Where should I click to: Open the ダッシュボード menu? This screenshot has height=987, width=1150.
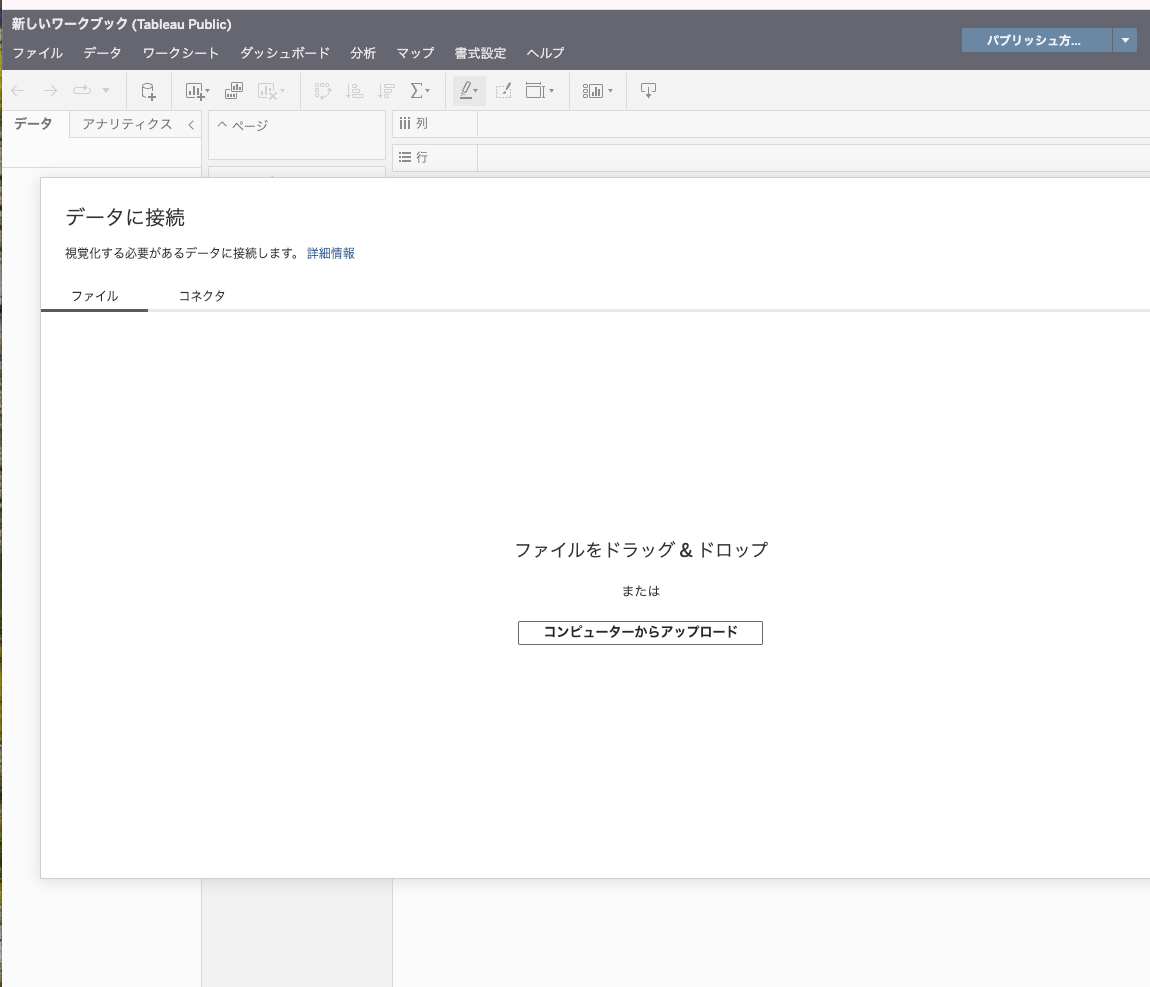285,53
